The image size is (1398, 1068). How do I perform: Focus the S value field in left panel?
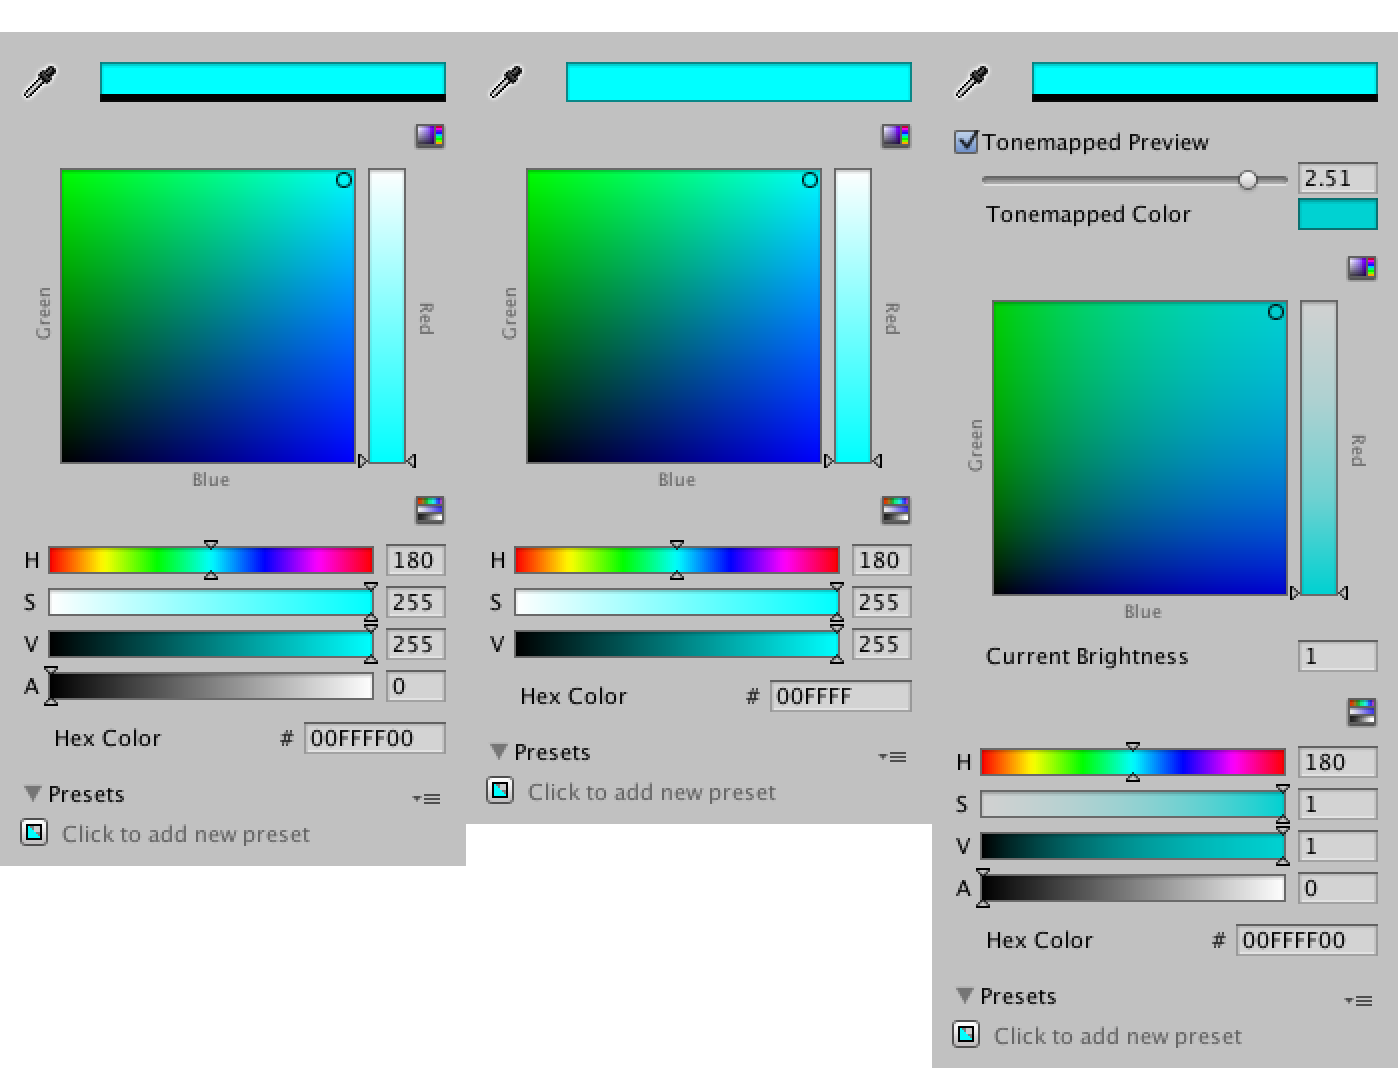[x=415, y=602]
